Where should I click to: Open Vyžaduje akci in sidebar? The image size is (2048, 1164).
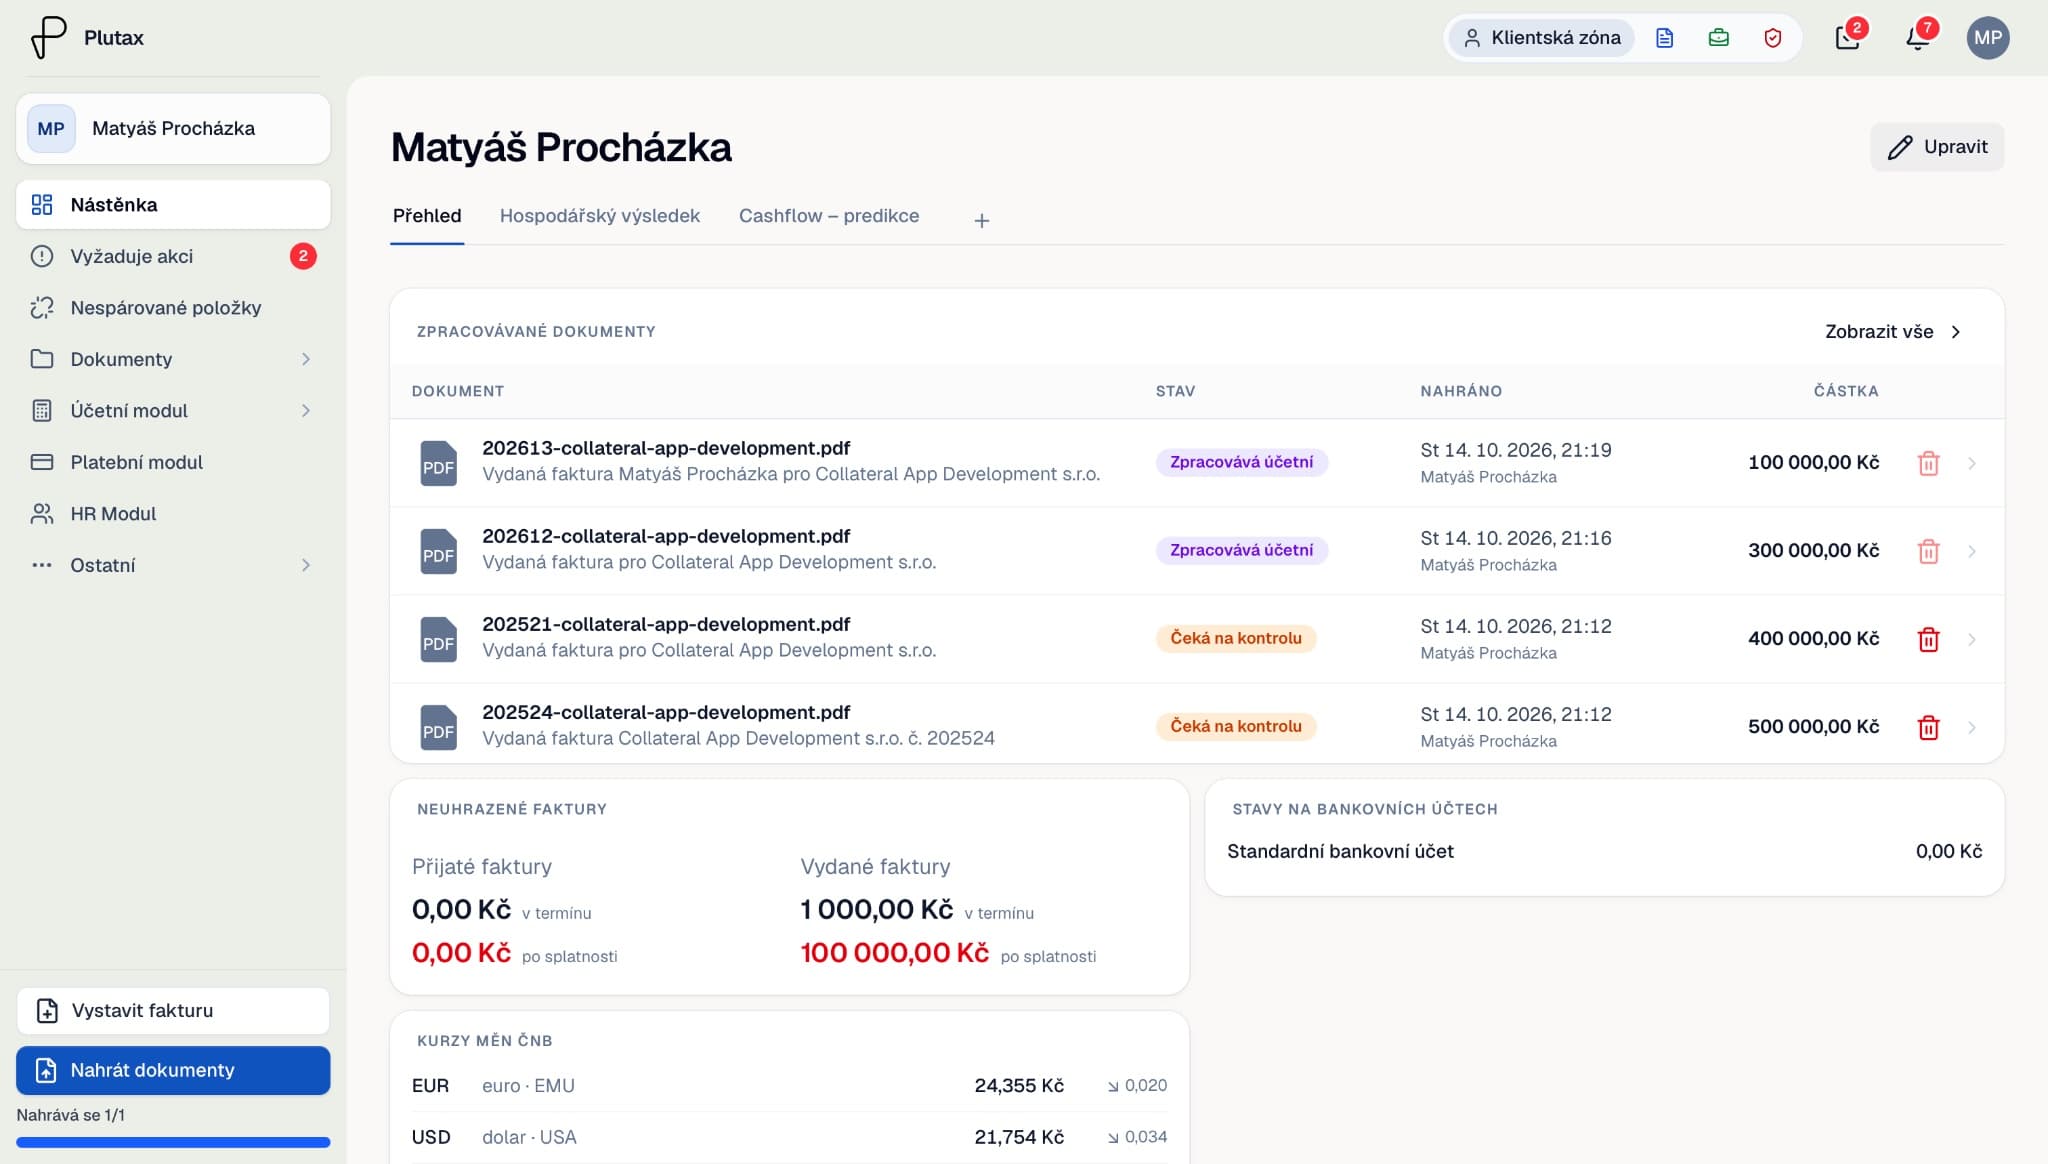click(173, 256)
